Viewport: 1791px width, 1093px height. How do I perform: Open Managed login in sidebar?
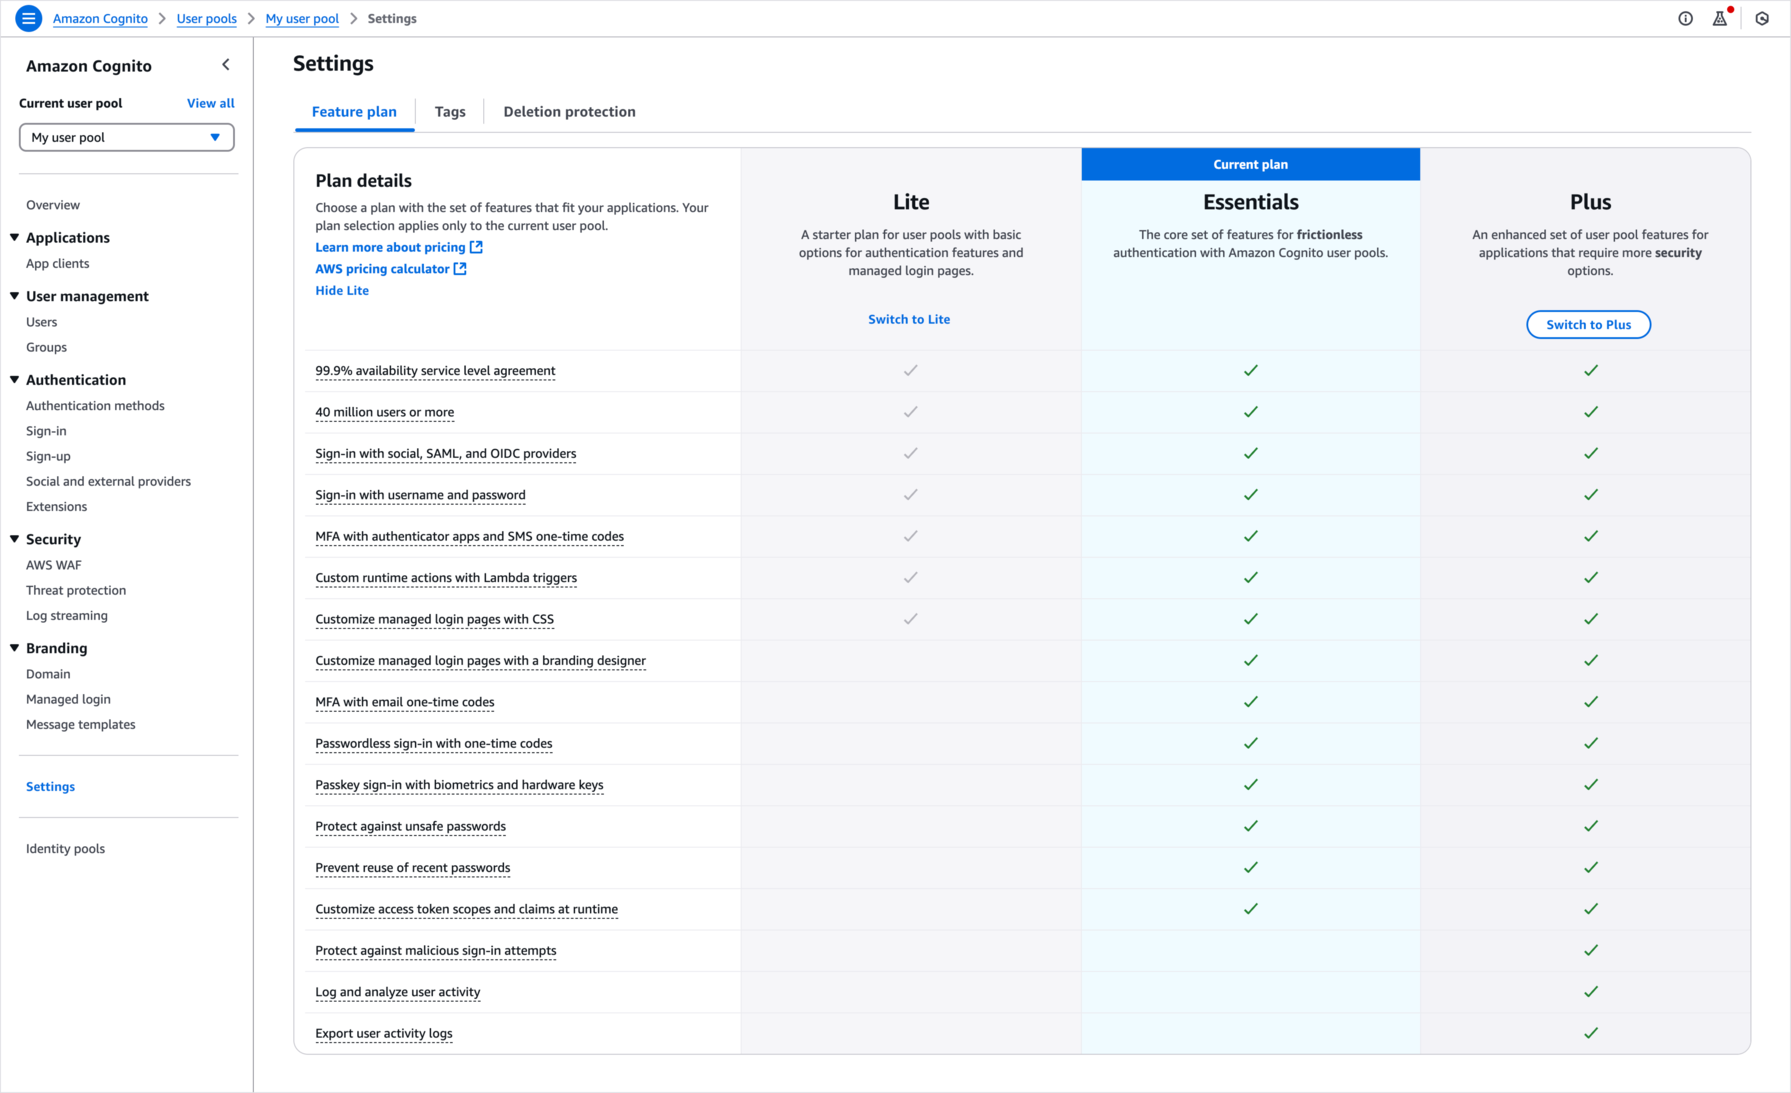click(68, 699)
